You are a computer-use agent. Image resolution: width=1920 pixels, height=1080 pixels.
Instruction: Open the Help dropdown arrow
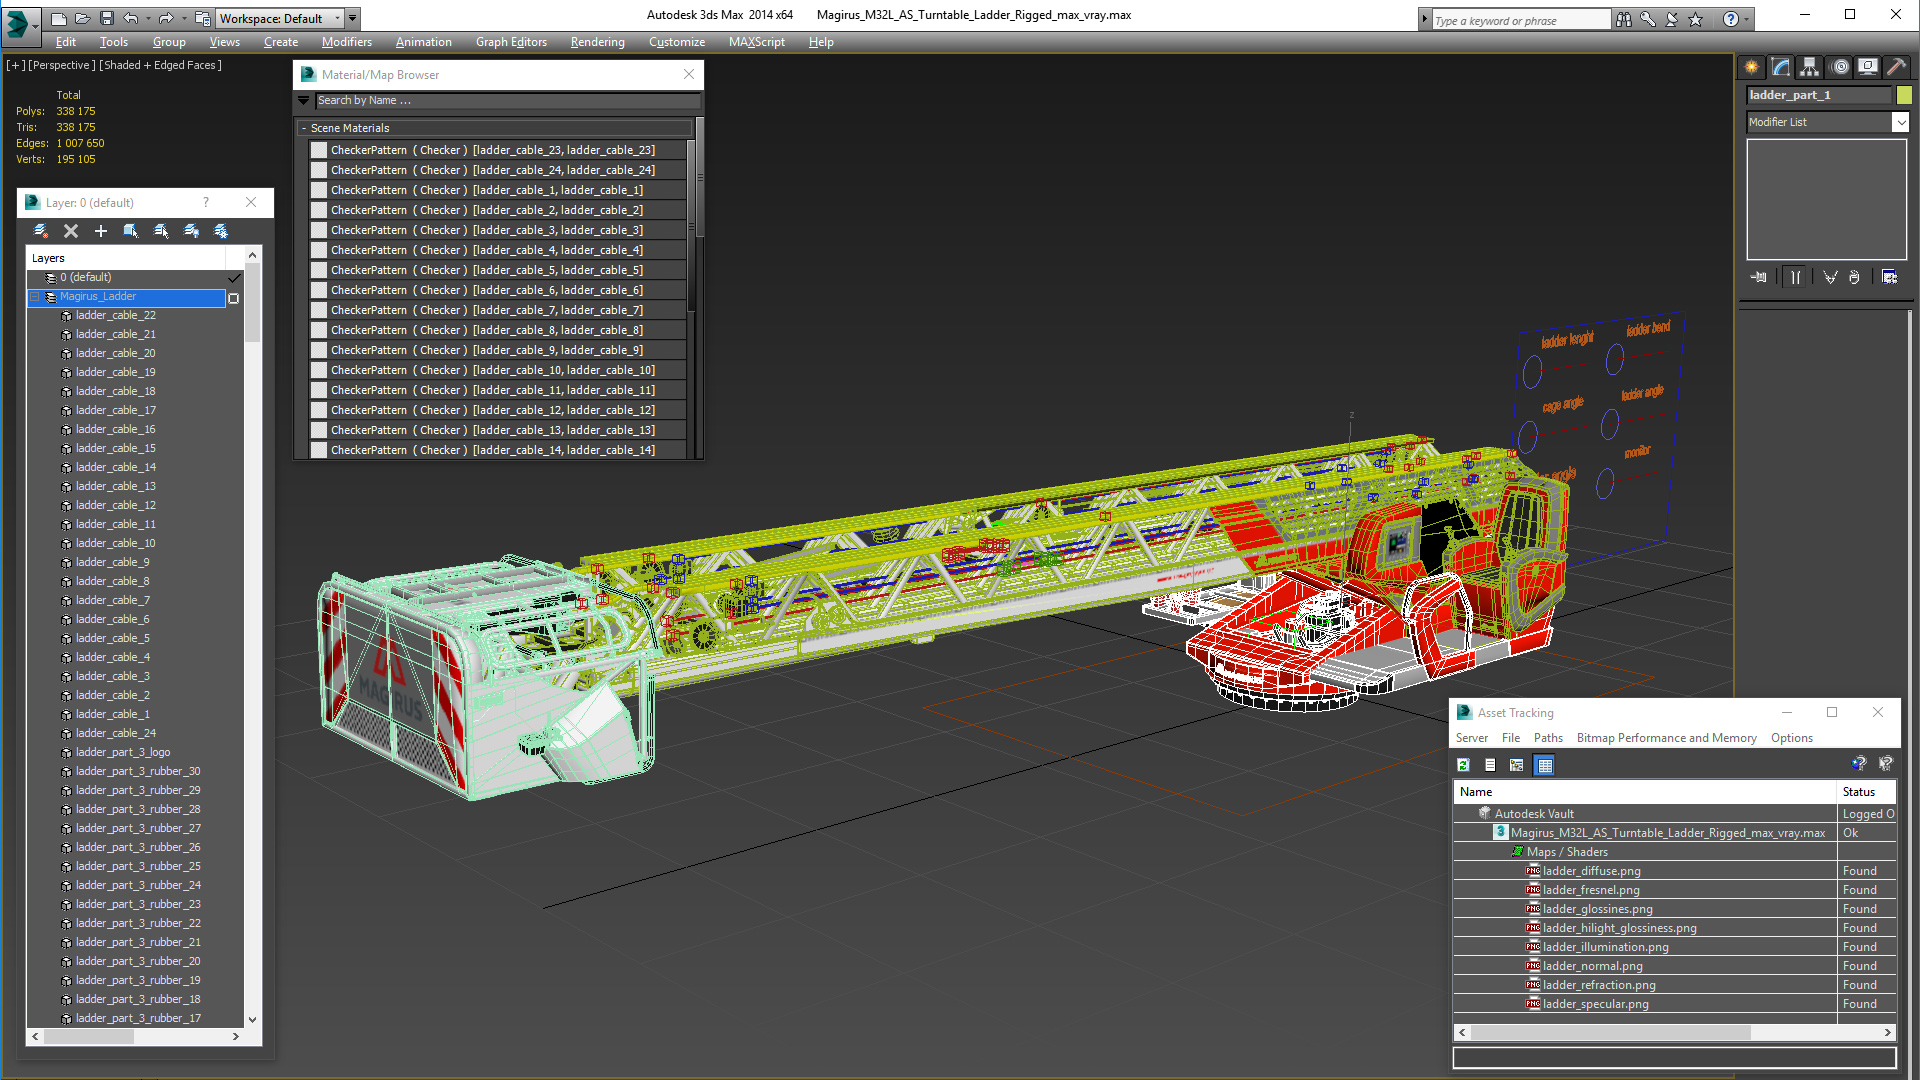[x=1746, y=19]
